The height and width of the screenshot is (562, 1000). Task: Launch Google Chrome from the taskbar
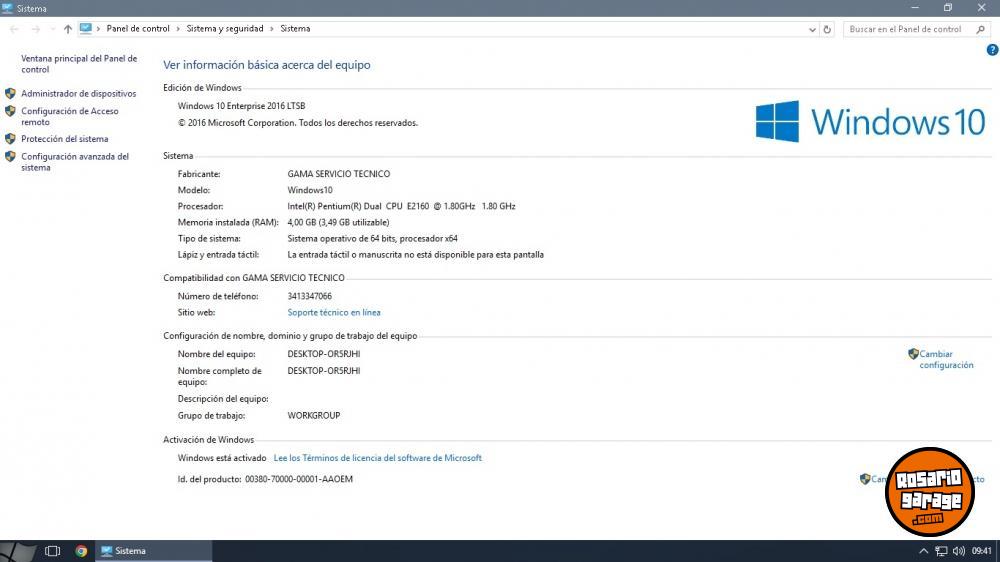point(81,551)
